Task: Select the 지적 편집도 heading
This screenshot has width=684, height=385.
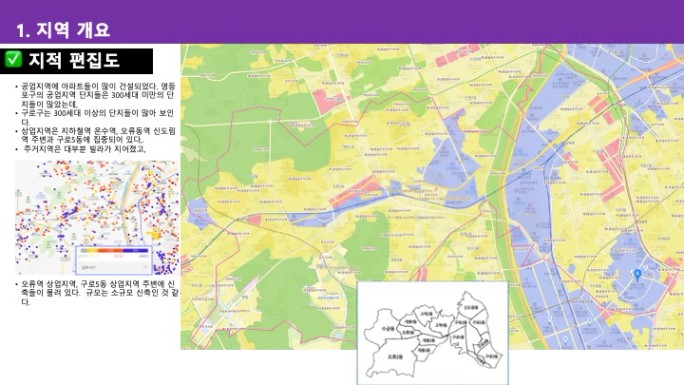Action: (x=74, y=60)
